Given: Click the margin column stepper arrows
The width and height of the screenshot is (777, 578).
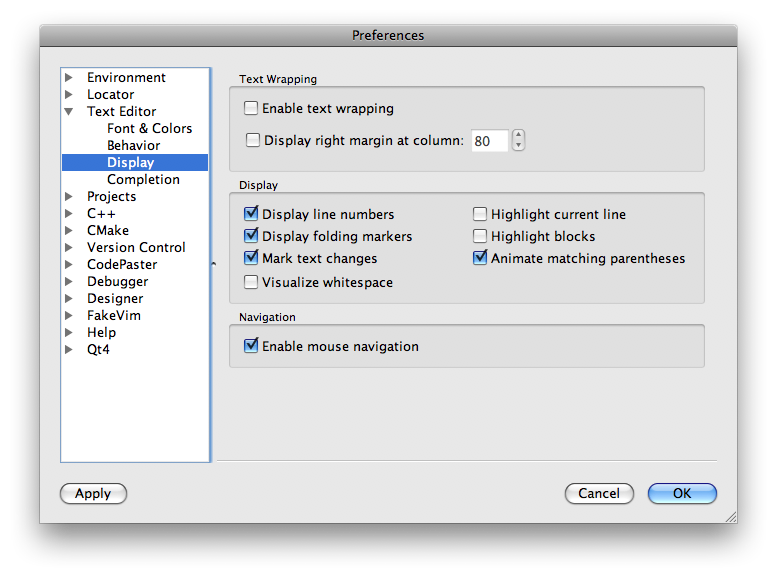Looking at the screenshot, I should [x=518, y=141].
